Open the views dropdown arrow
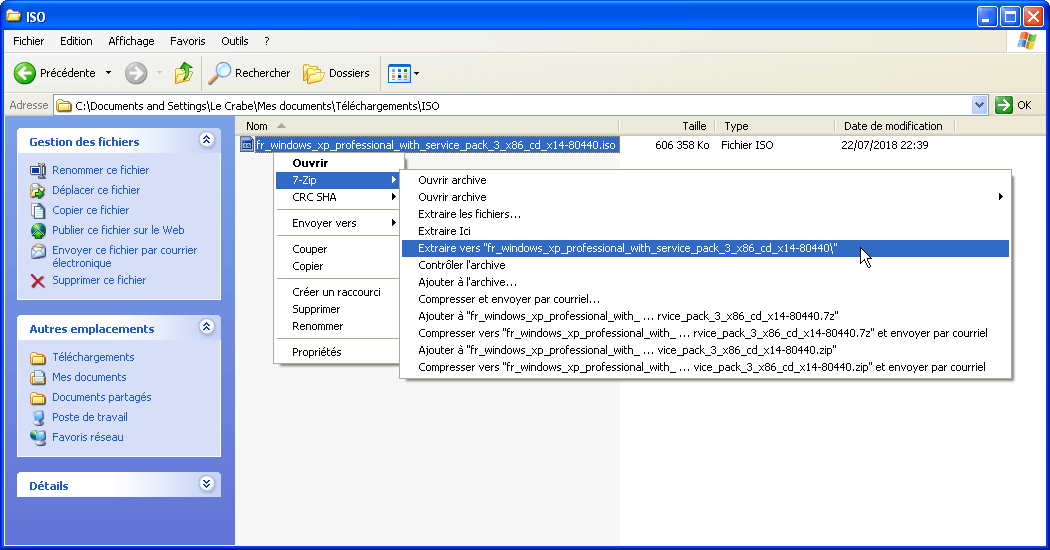Image resolution: width=1050 pixels, height=550 pixels. [x=417, y=74]
